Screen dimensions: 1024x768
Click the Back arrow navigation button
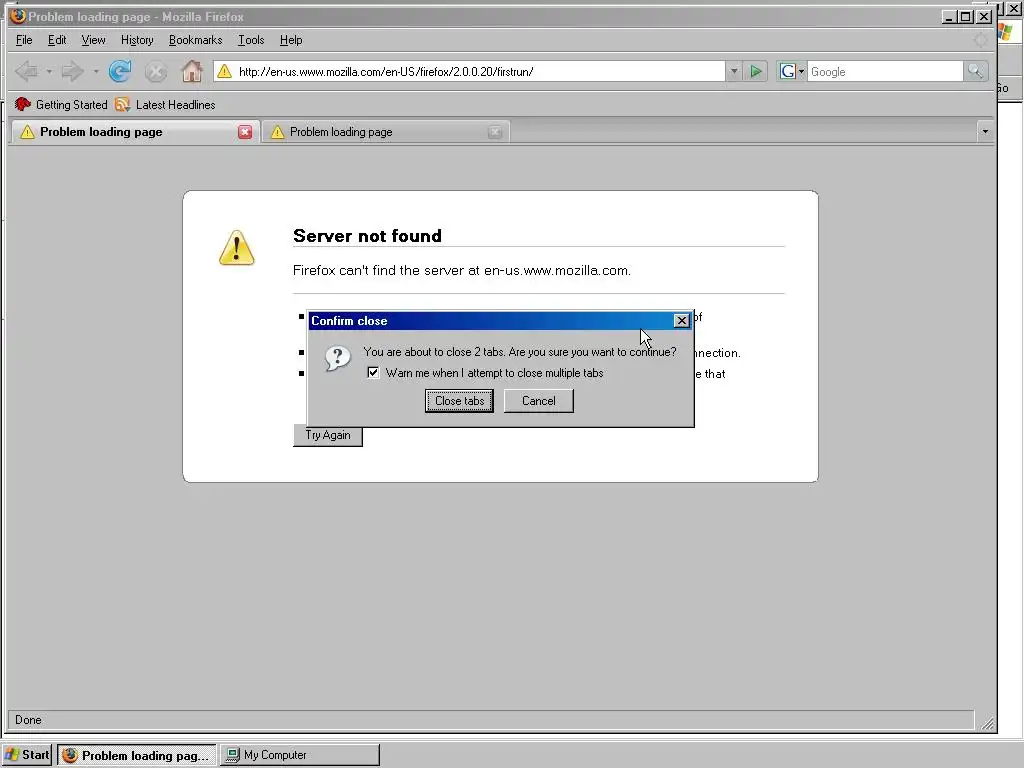(x=26, y=71)
